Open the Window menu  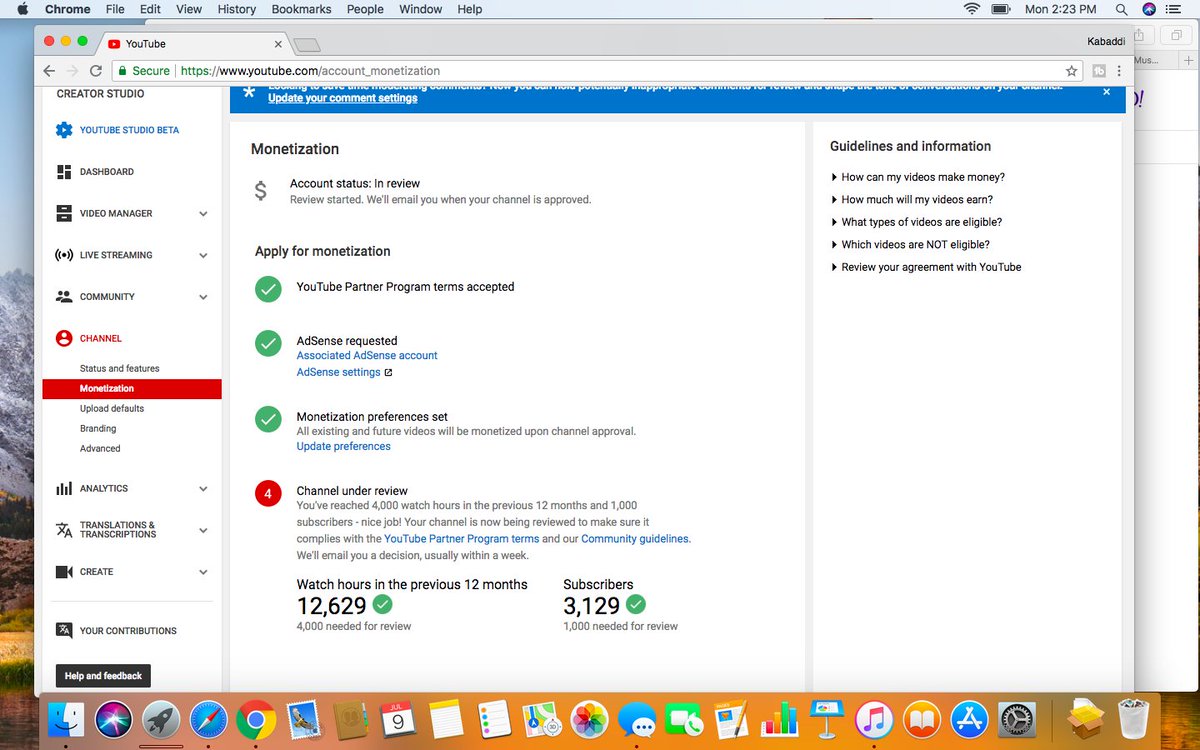point(421,9)
